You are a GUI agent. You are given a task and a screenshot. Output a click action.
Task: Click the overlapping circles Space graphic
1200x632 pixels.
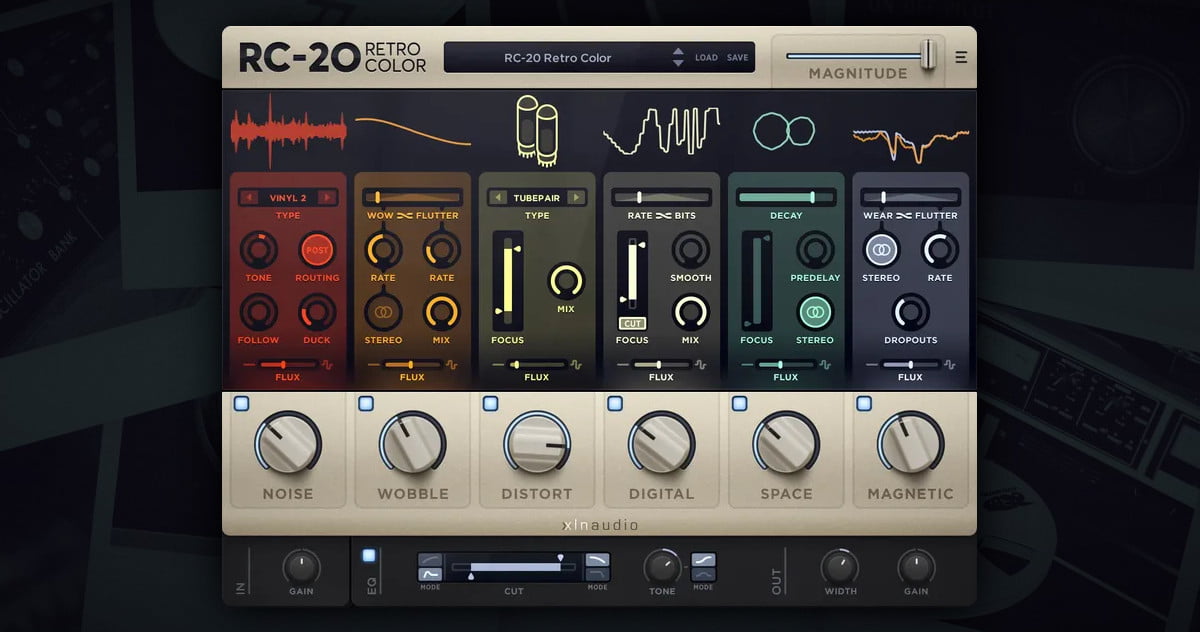tap(785, 130)
